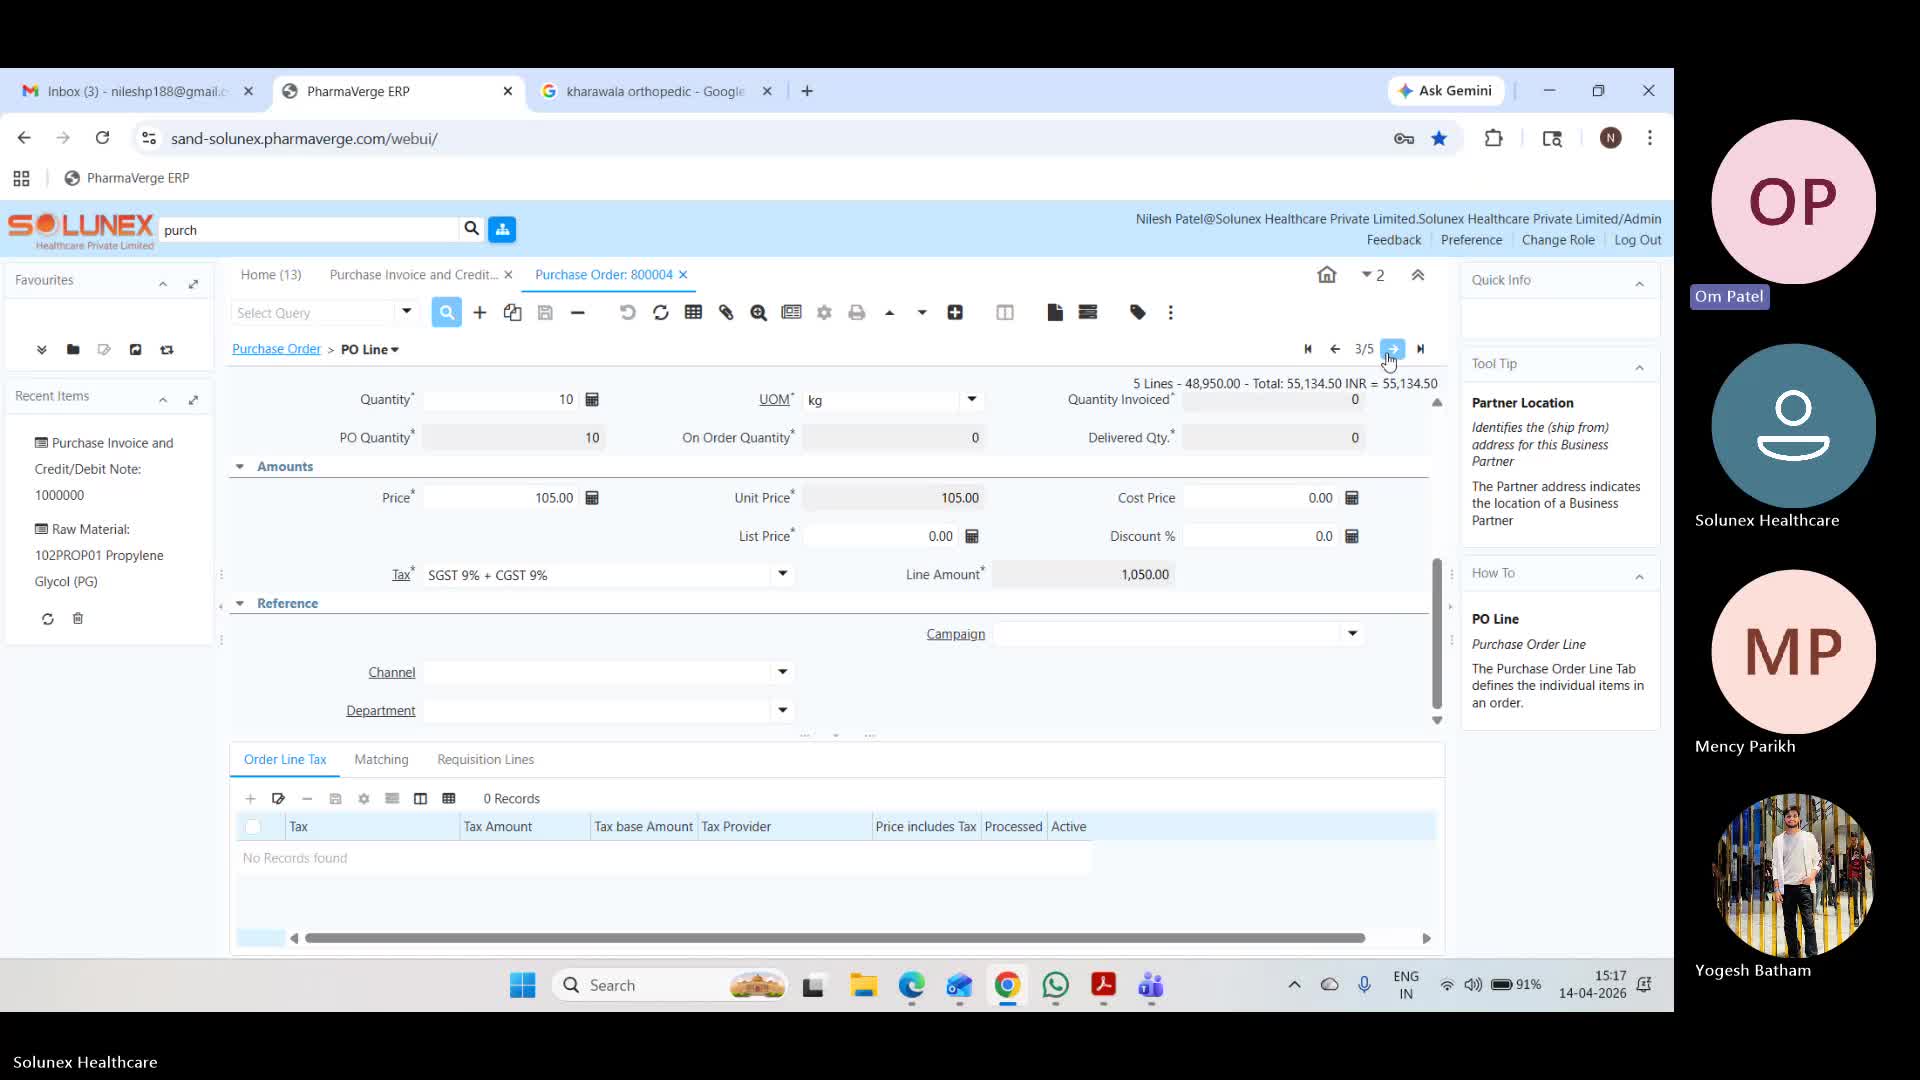
Task: Open the calculator beside the Quantity field
Action: (x=592, y=399)
